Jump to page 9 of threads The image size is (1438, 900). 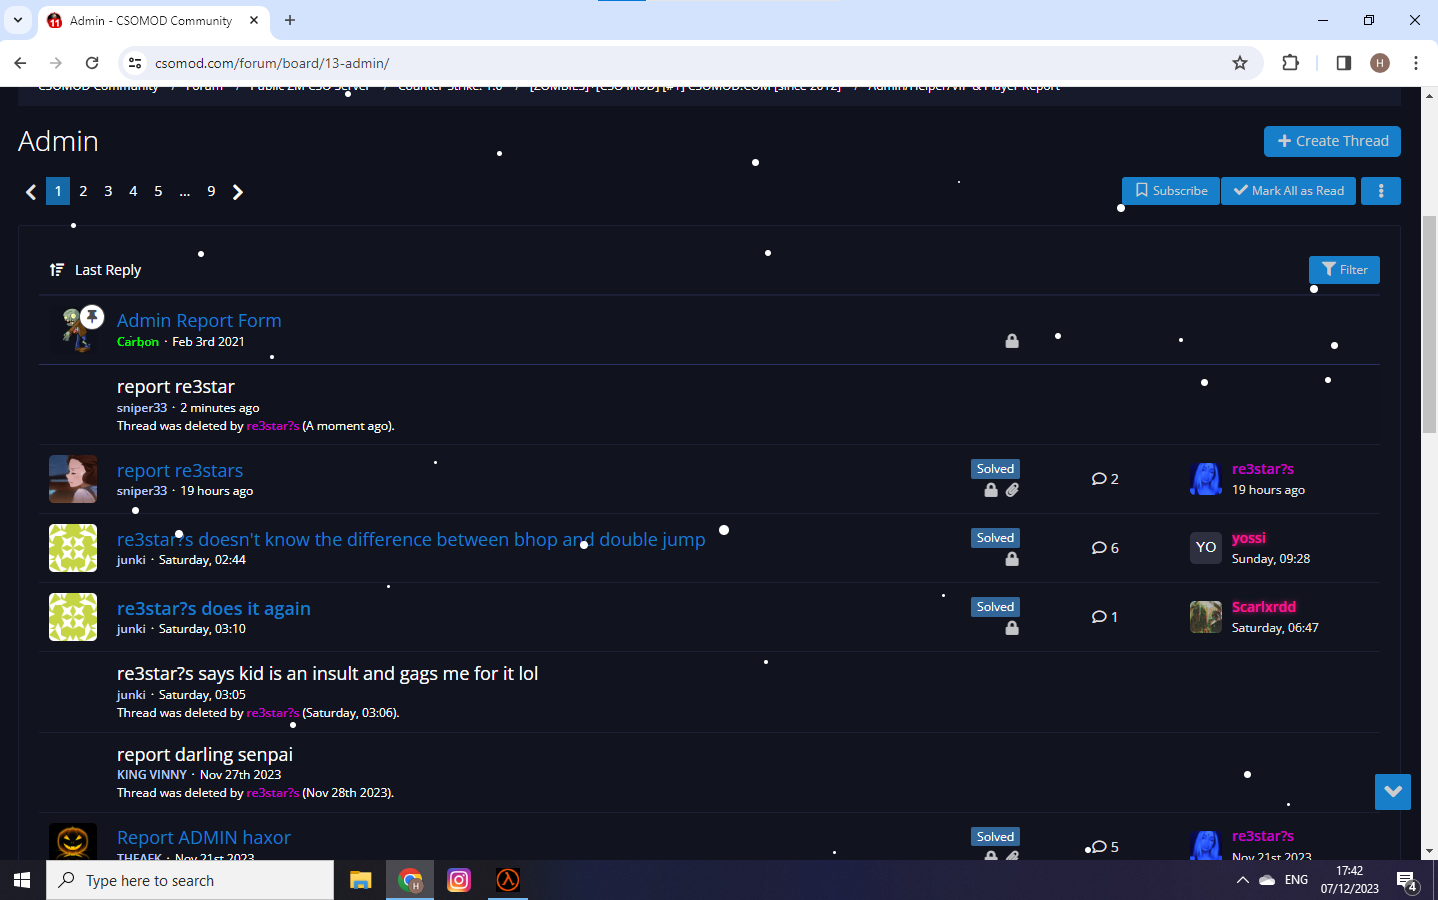[211, 191]
